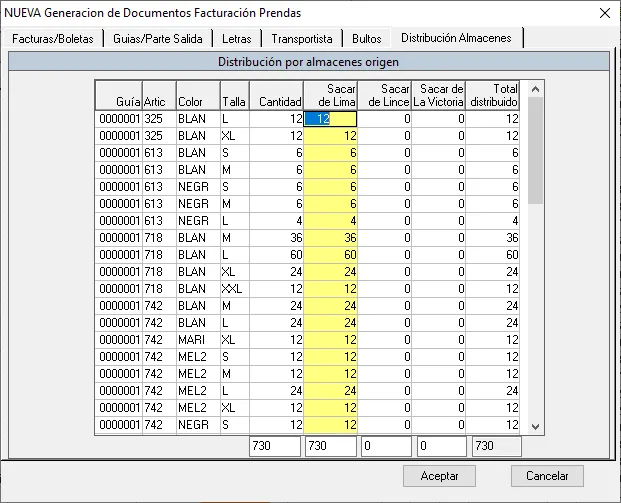Click Sacar de Lima value 24 for 742 MEL2 L
The image size is (621, 503).
point(330,391)
